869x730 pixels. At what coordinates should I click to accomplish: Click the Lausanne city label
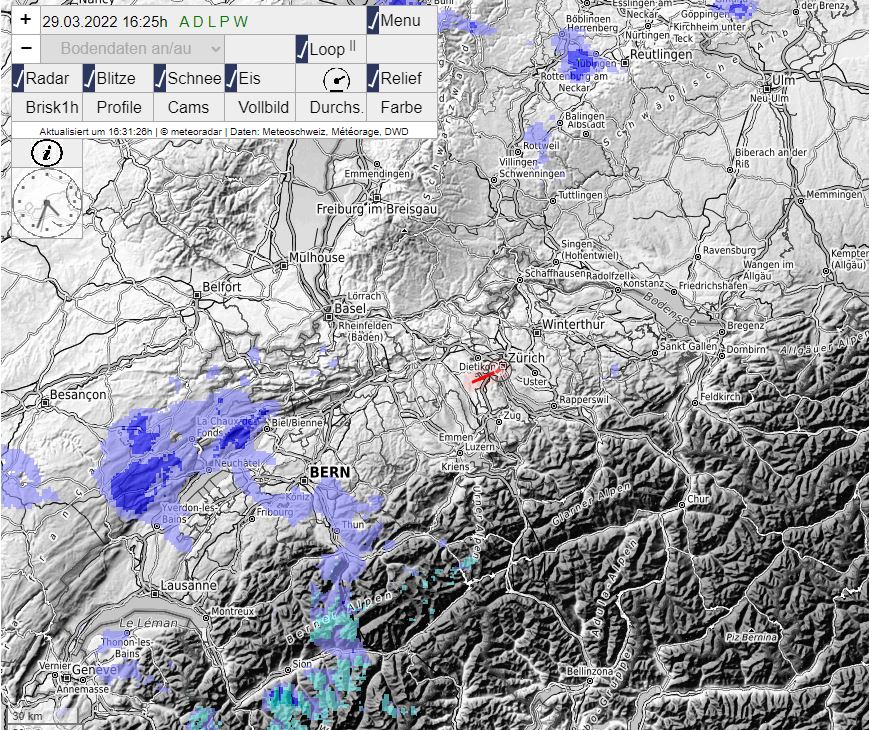189,585
